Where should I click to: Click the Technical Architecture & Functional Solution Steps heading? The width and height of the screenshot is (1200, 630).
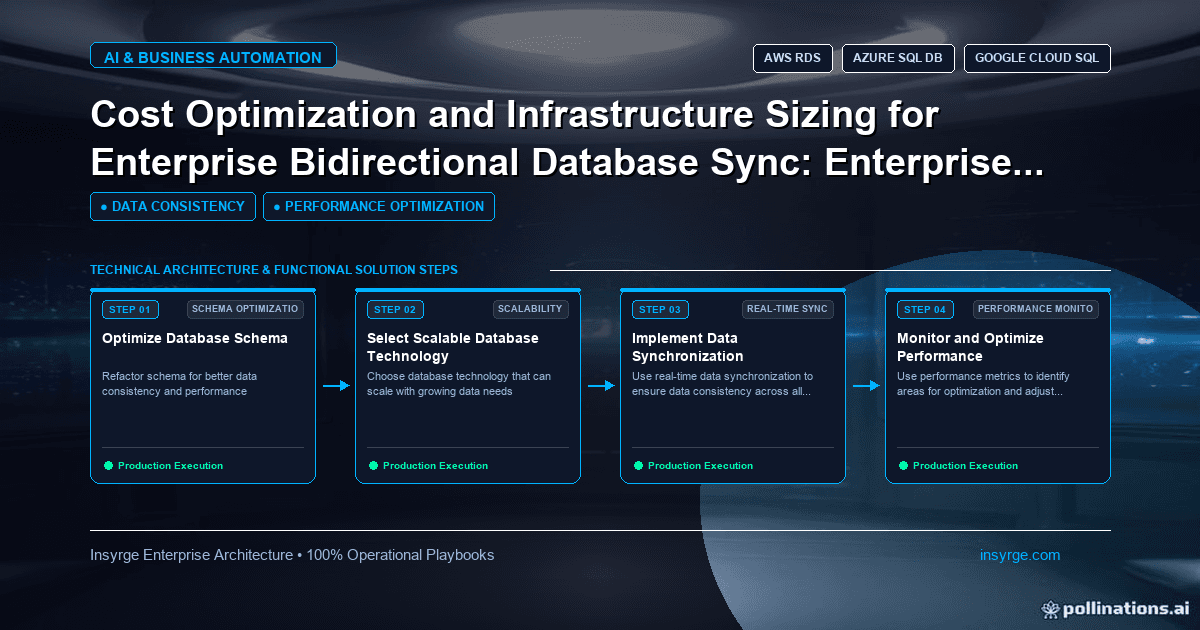274,270
